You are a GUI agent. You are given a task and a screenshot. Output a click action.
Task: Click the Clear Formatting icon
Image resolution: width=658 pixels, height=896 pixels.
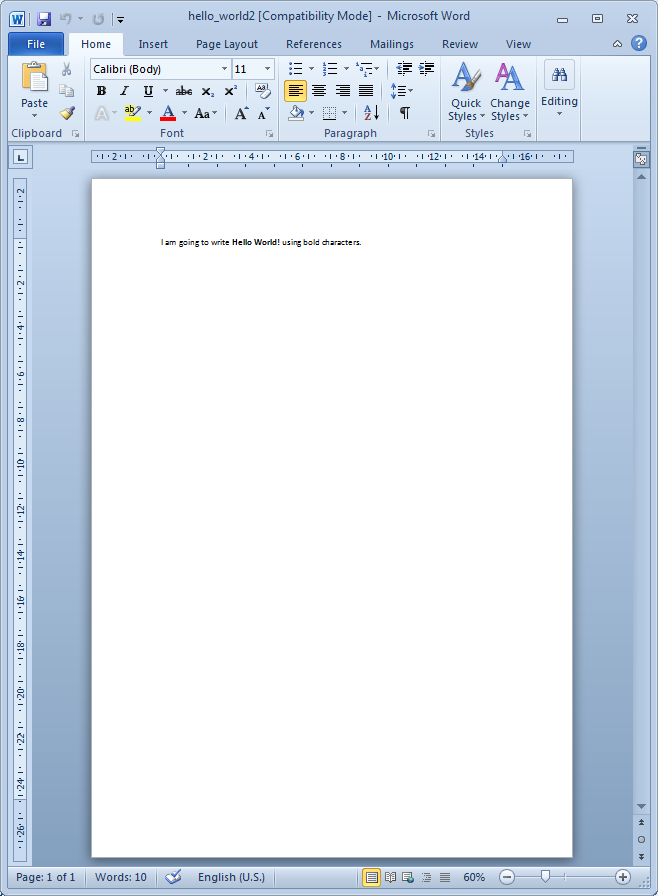click(263, 91)
